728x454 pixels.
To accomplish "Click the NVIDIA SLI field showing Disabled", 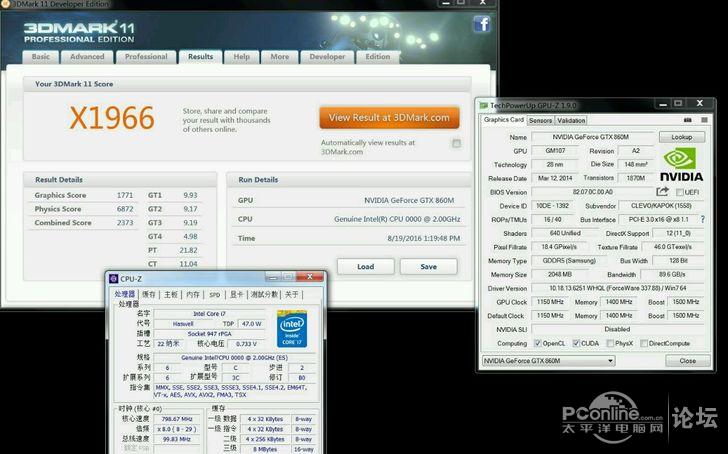I will pos(618,329).
